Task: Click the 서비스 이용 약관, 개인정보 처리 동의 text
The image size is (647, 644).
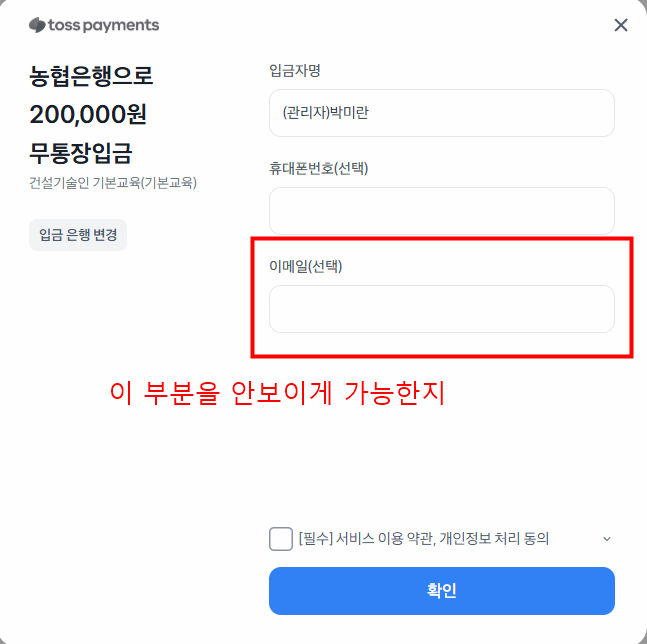Action: tap(445, 539)
